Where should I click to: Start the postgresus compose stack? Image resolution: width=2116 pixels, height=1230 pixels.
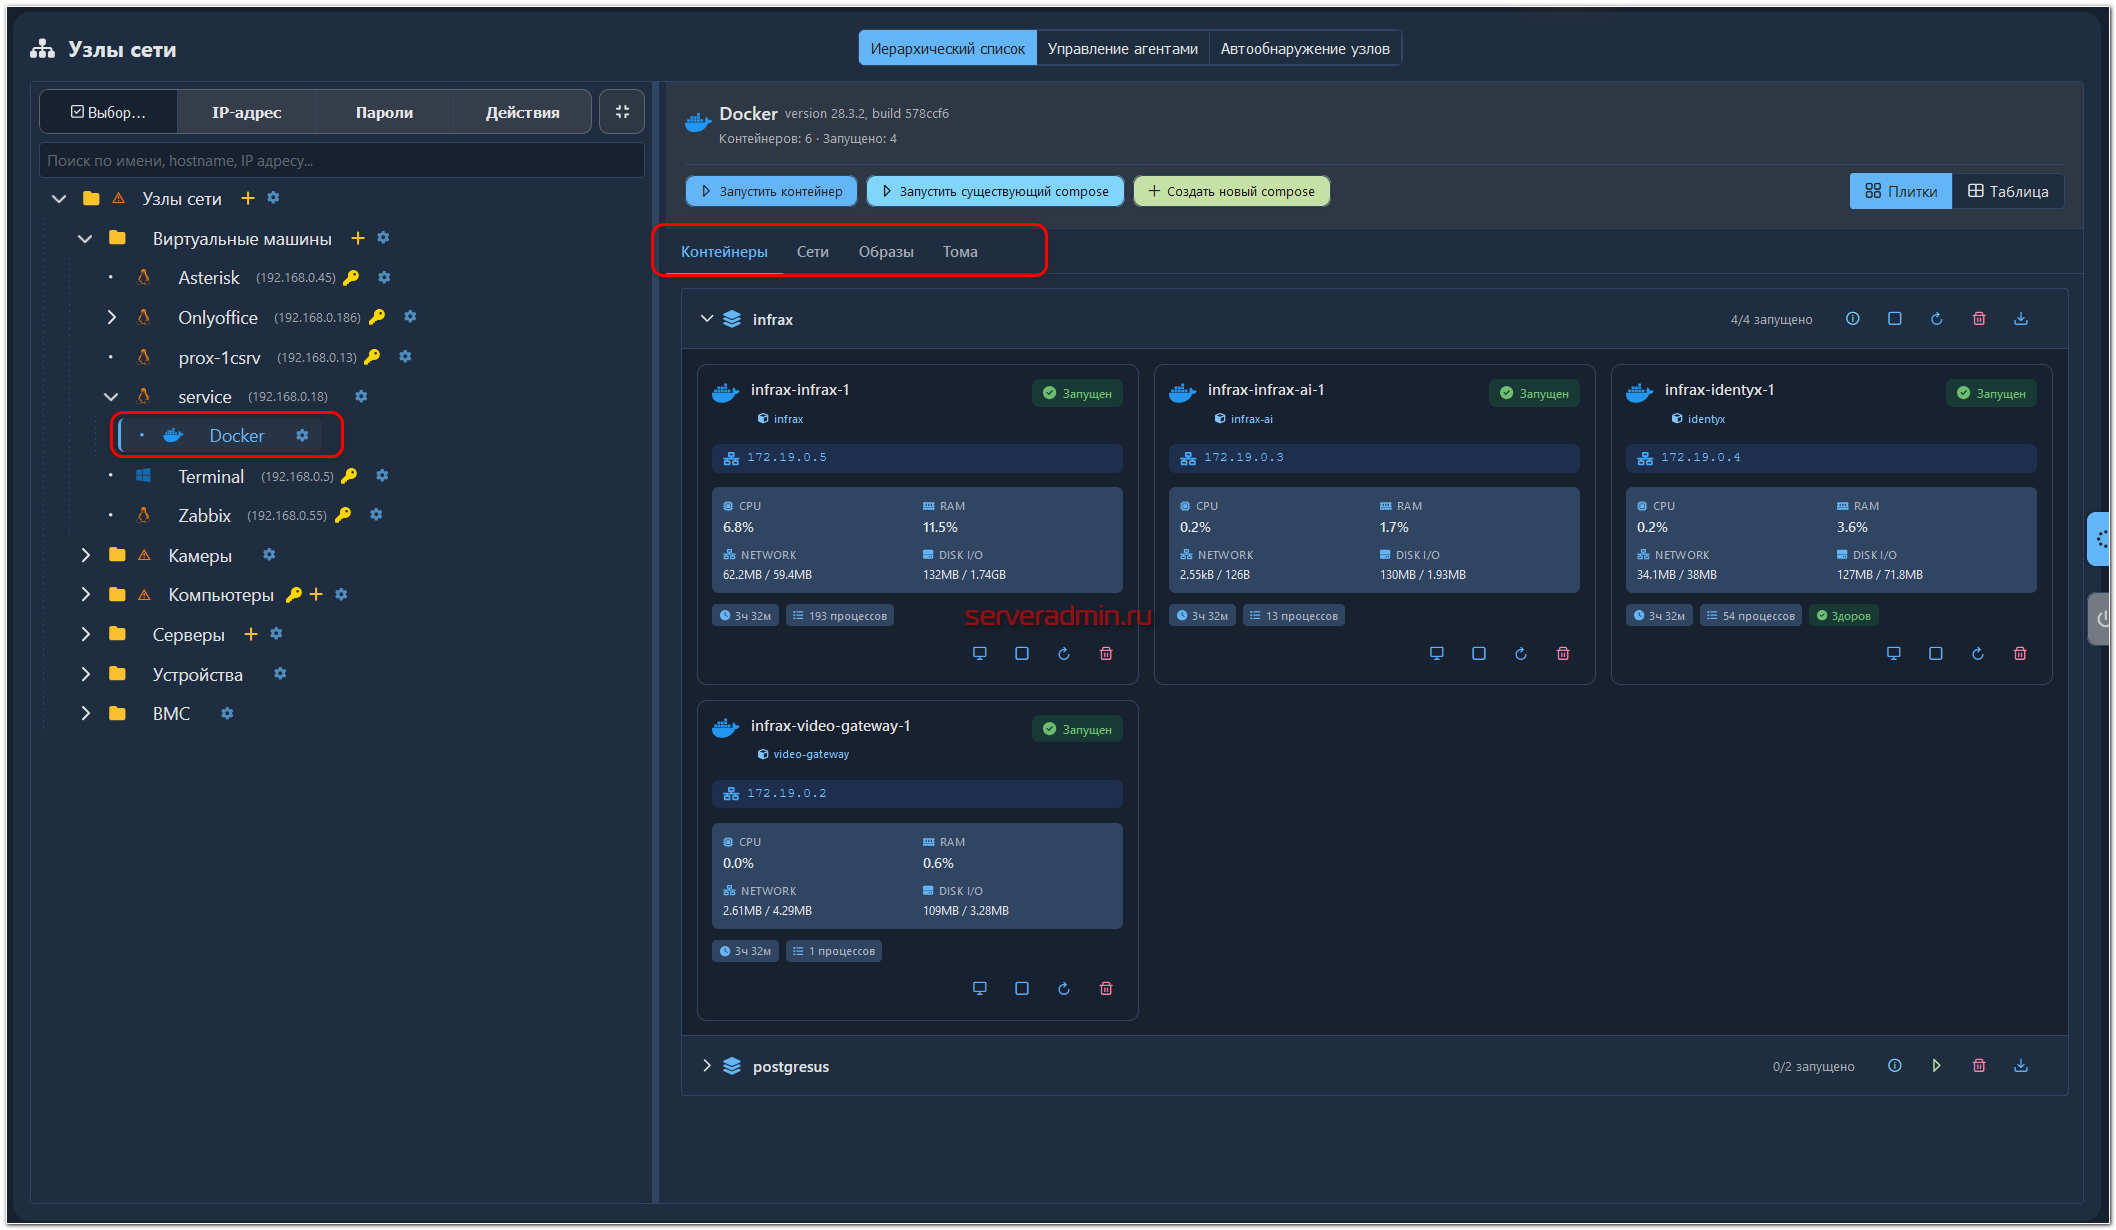pyautogui.click(x=1936, y=1066)
